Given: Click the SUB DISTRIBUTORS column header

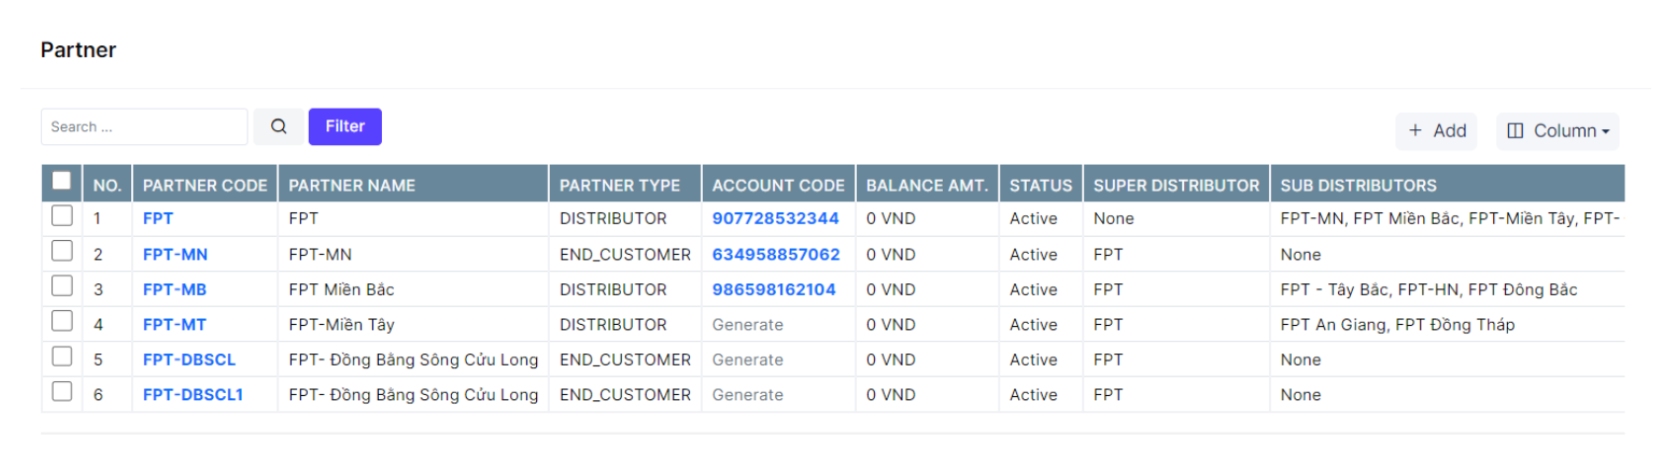Looking at the screenshot, I should [1447, 185].
